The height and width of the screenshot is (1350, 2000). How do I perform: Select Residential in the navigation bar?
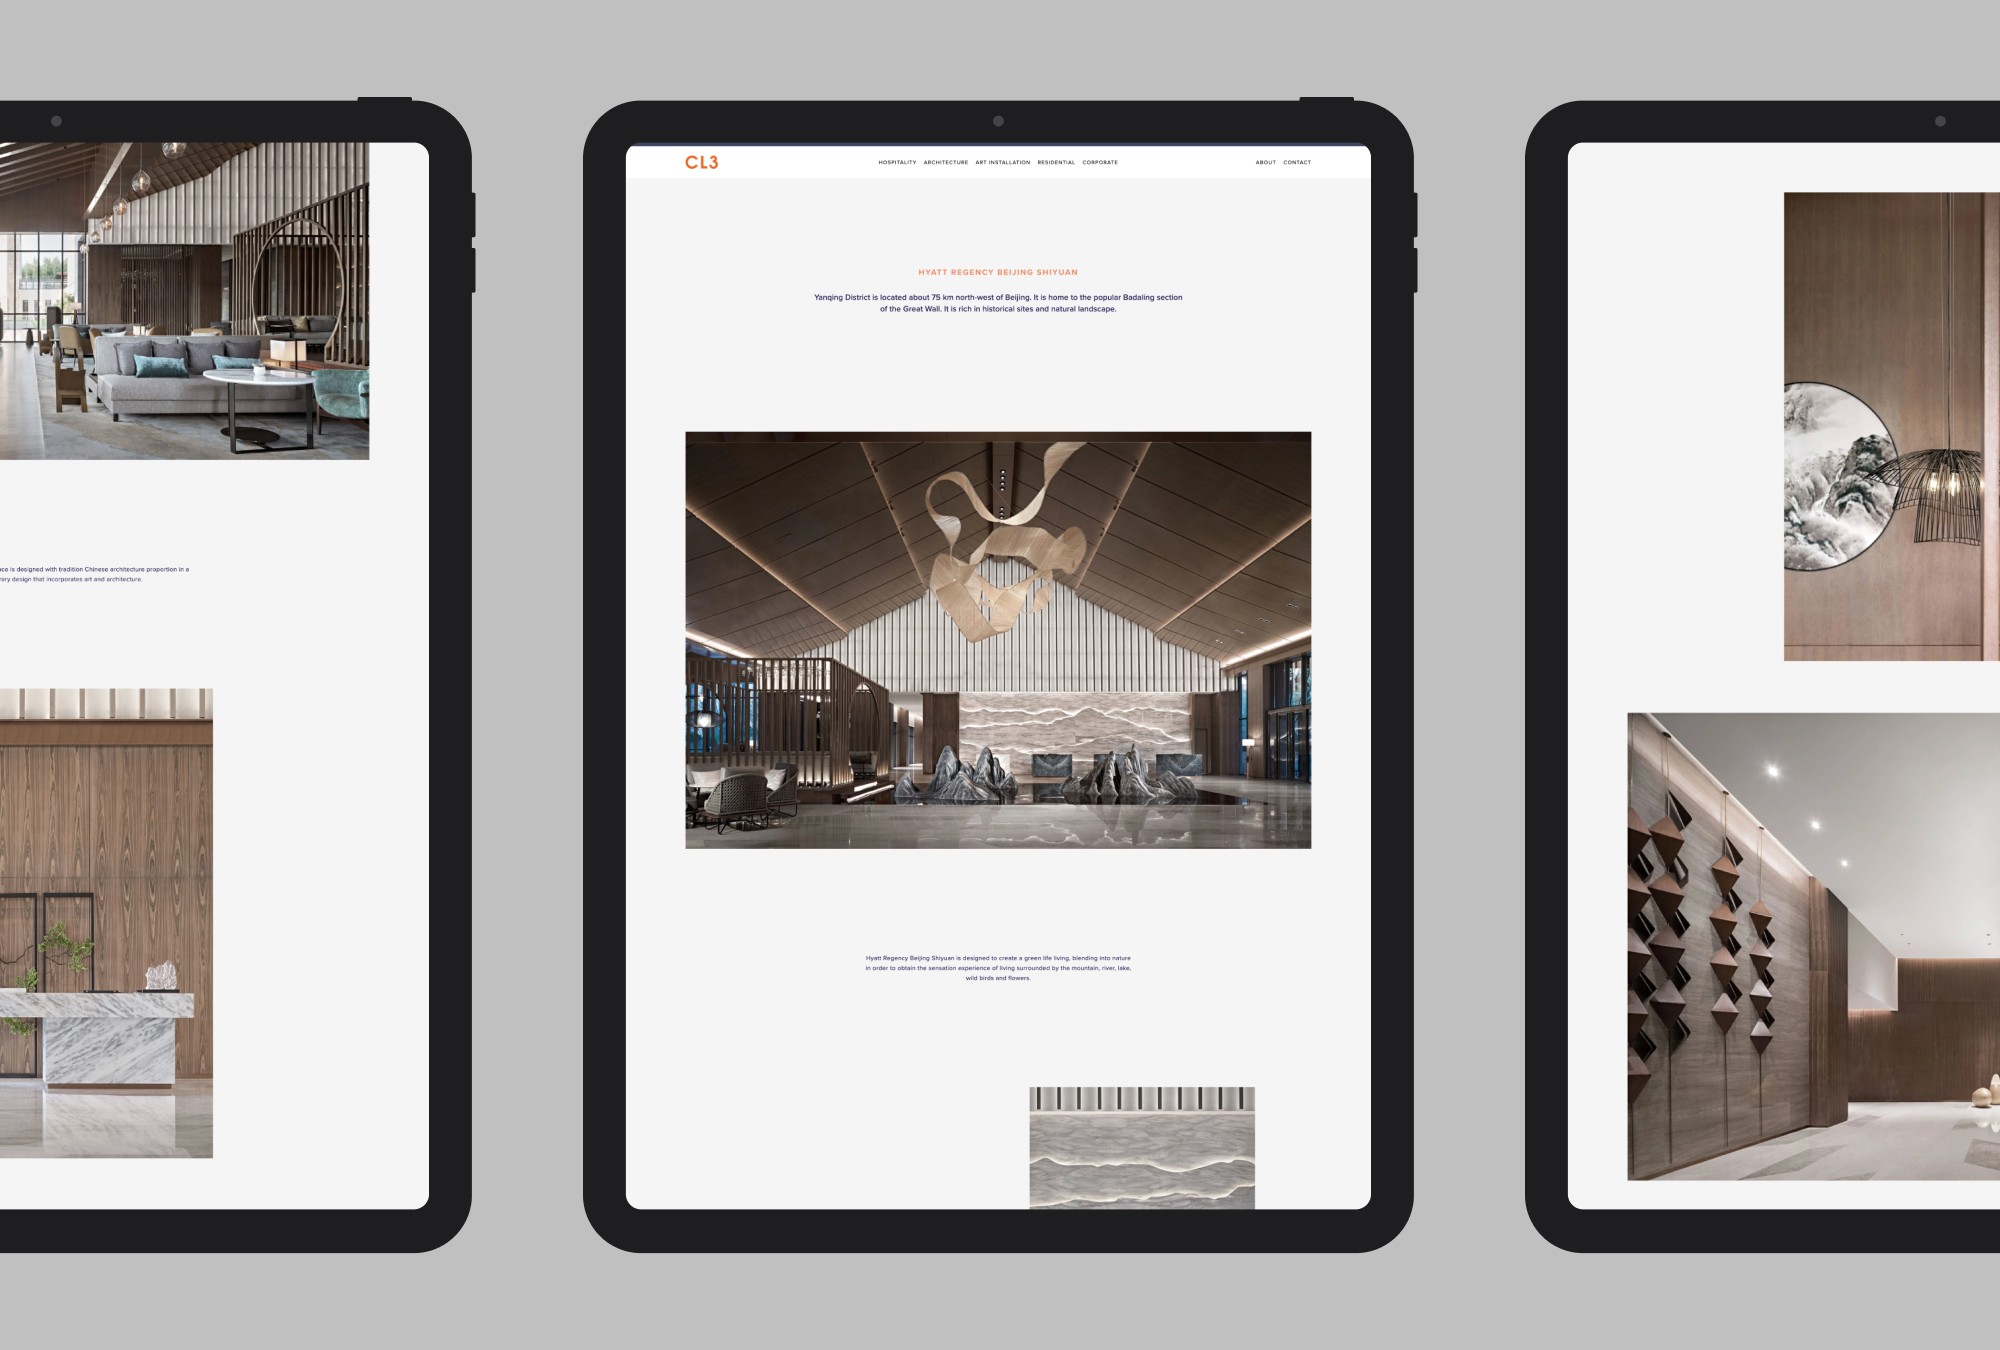(1056, 162)
